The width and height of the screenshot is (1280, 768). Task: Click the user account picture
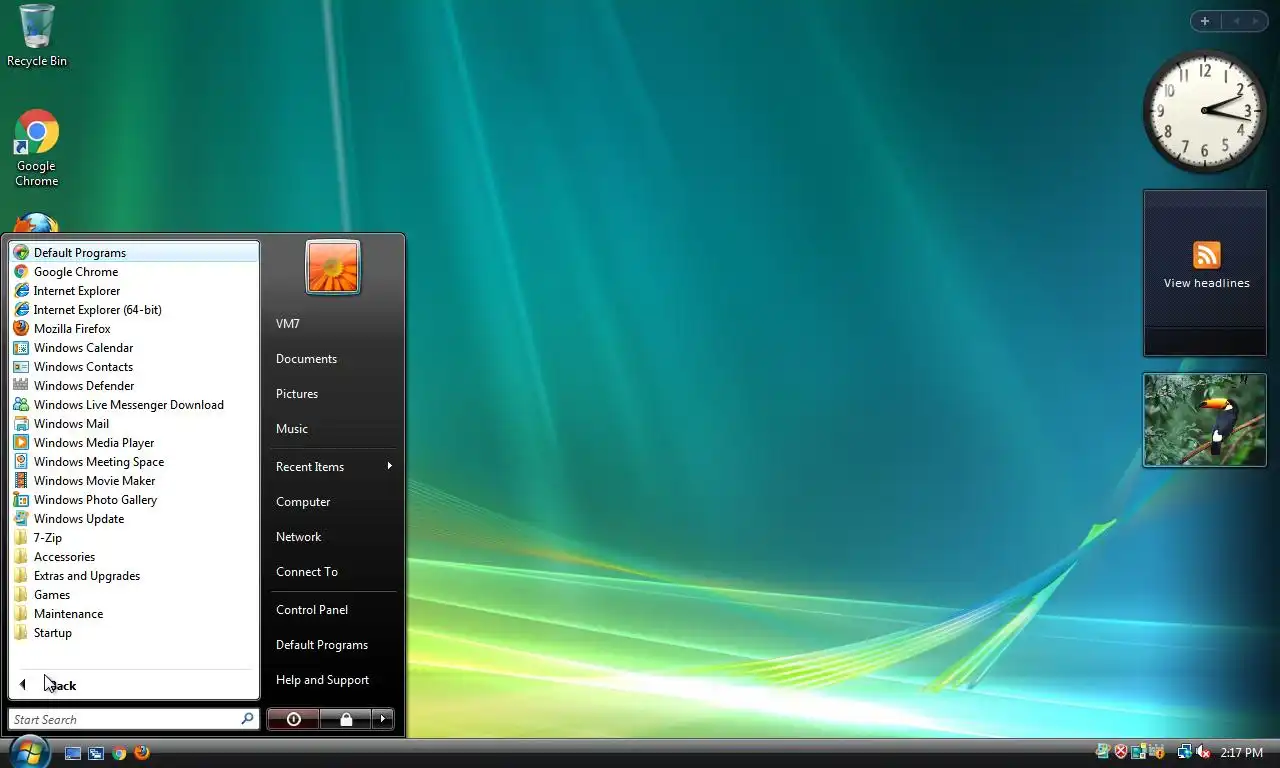pyautogui.click(x=333, y=267)
